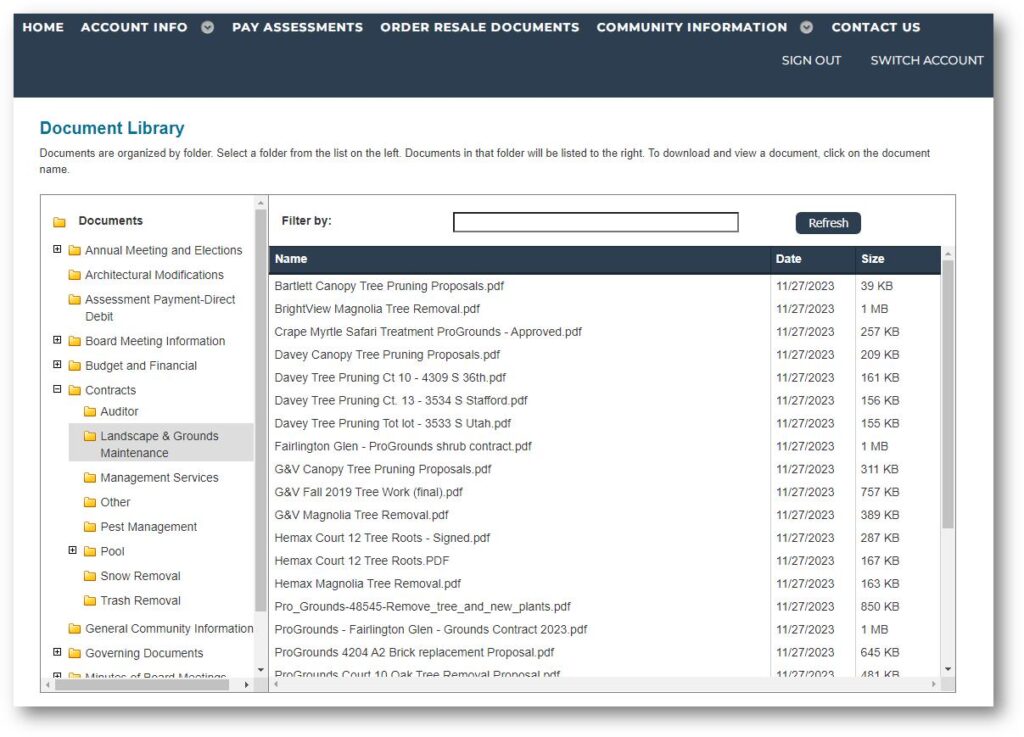Screen dimensions: 1024x737
Task: Click the Auditor folder icon
Action: pos(90,411)
